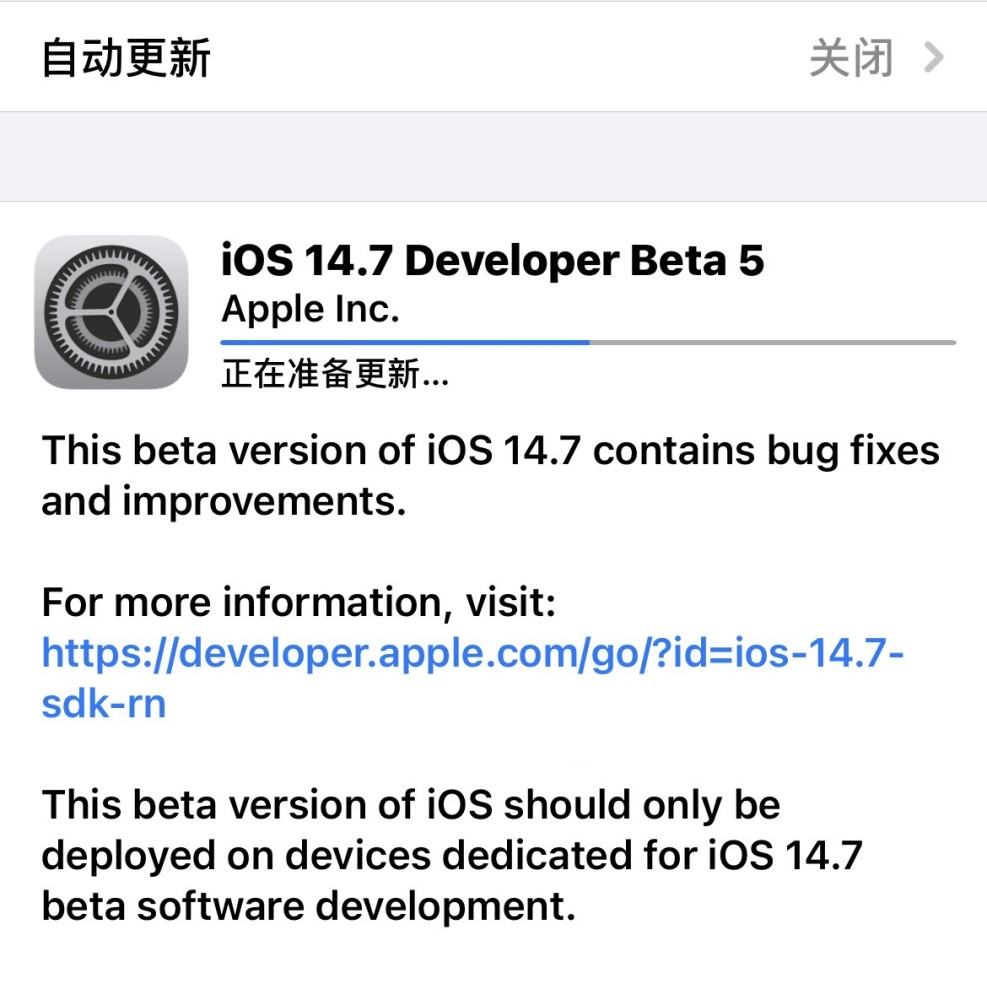Click the gray separator area below 自动更新
Screen dimensions: 987x1000
click(x=494, y=157)
